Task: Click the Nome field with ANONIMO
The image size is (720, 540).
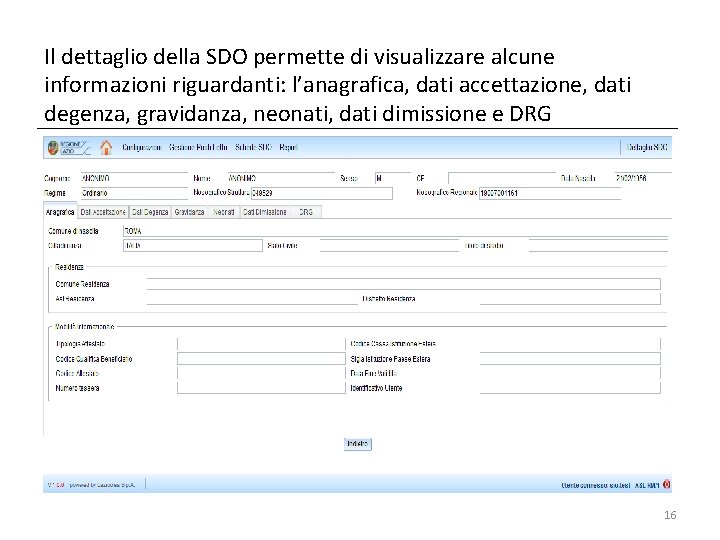Action: point(281,178)
